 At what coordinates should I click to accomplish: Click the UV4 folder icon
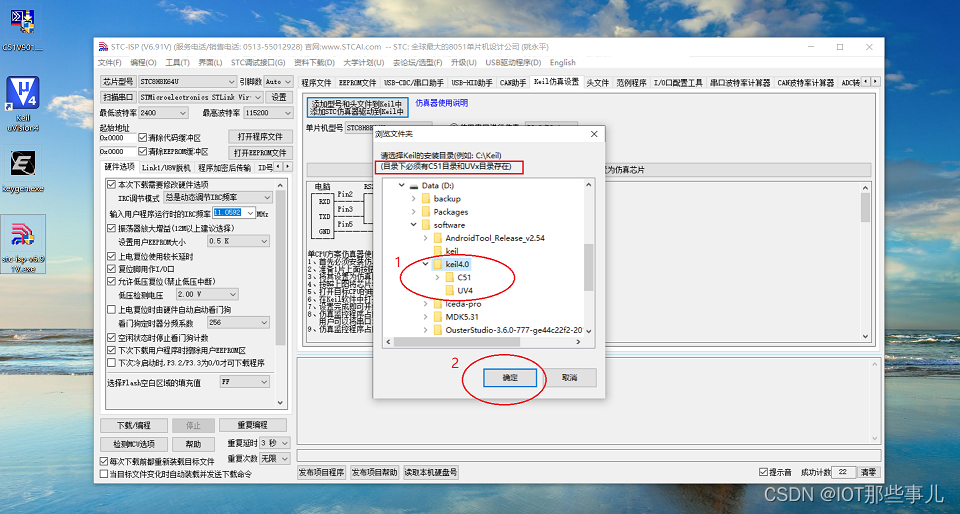[450, 291]
